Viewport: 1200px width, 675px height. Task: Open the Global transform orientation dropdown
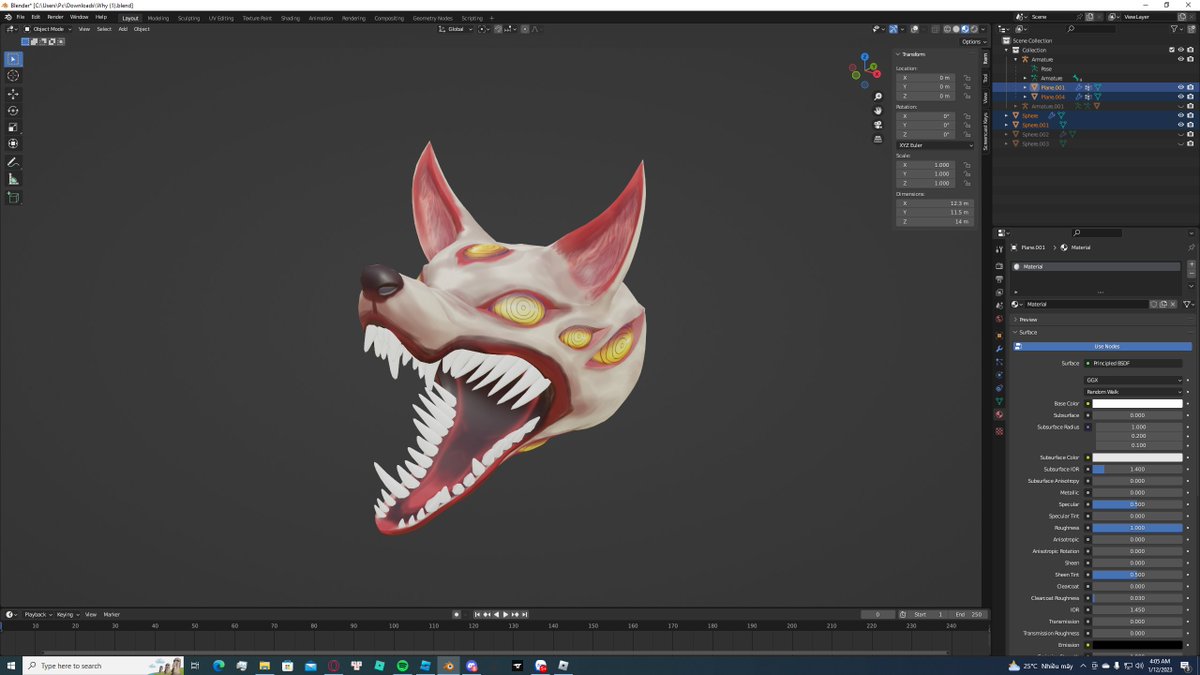(x=456, y=29)
